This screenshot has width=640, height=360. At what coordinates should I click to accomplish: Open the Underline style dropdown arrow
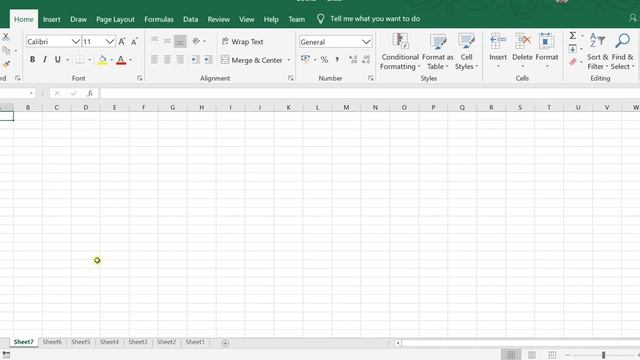click(x=67, y=60)
